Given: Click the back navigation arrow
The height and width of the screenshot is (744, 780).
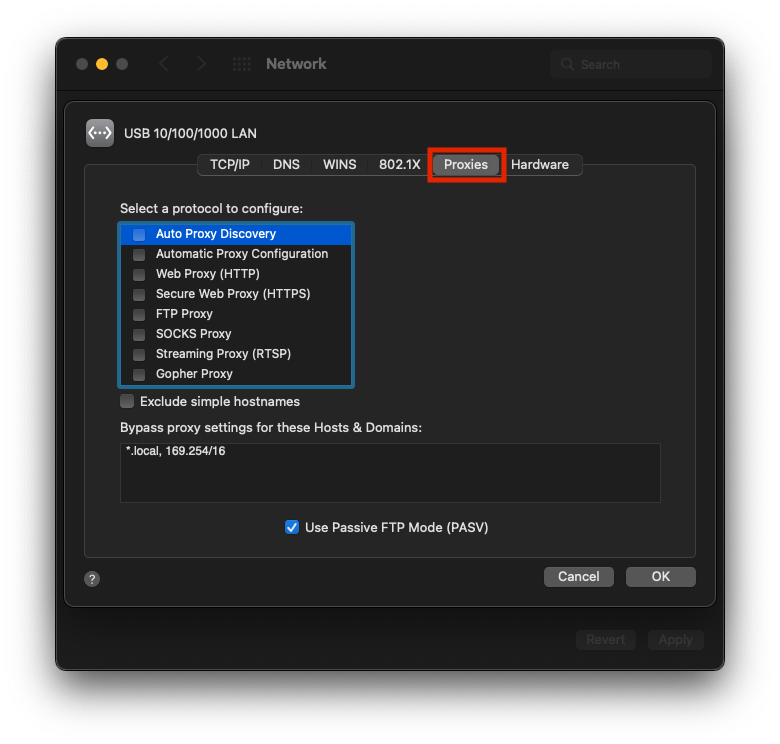Looking at the screenshot, I should pos(164,64).
